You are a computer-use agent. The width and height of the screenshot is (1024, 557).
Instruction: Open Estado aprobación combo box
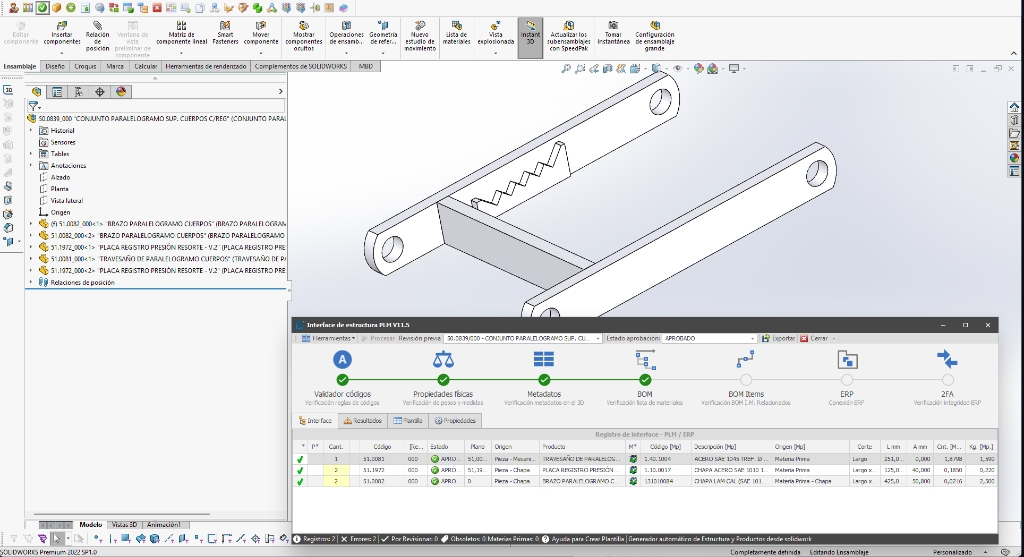click(x=709, y=338)
